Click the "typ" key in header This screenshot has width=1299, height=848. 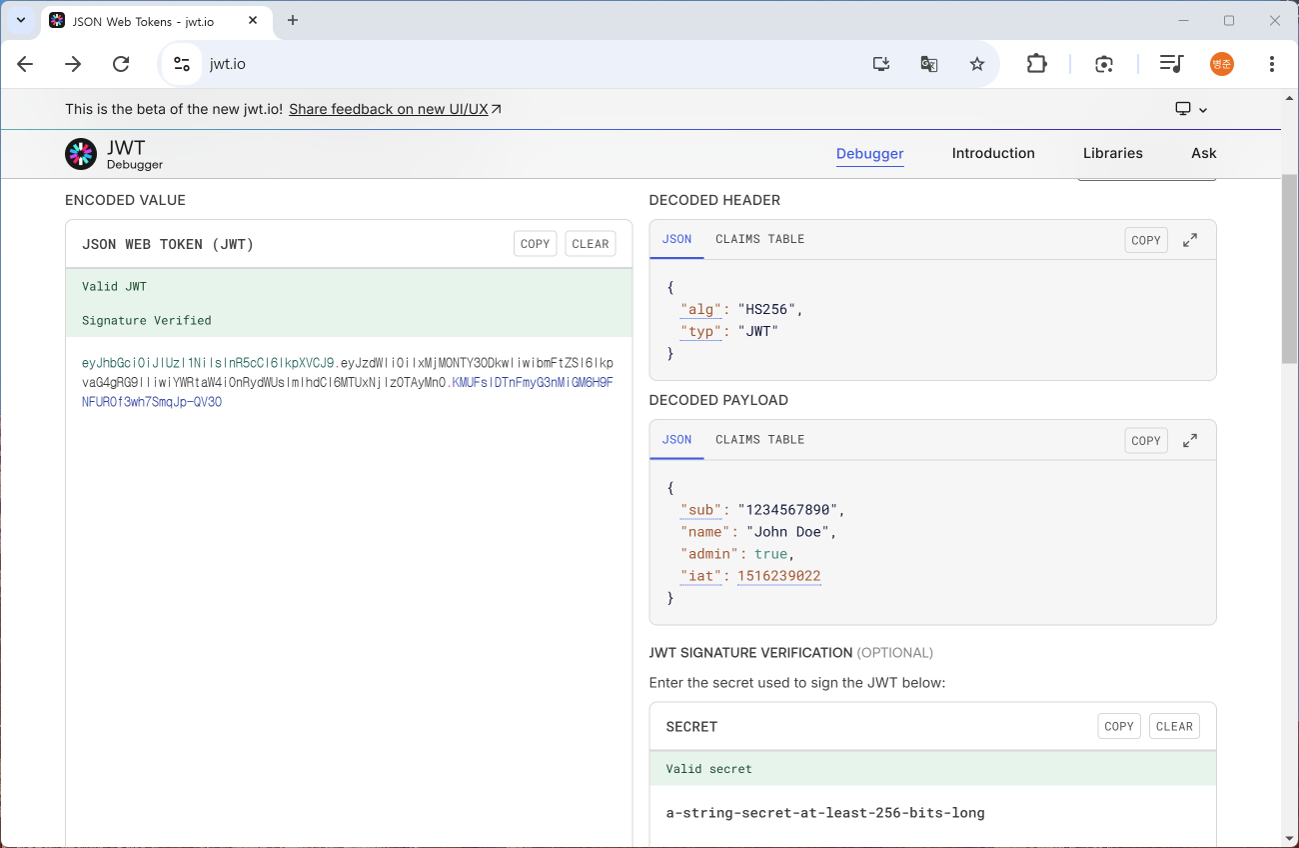click(701, 332)
